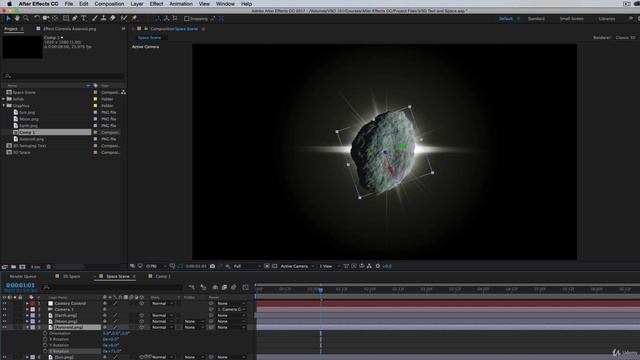Image resolution: width=640 pixels, height=360 pixels.
Task: Select the Selection arrow tool
Action: tap(8, 18)
